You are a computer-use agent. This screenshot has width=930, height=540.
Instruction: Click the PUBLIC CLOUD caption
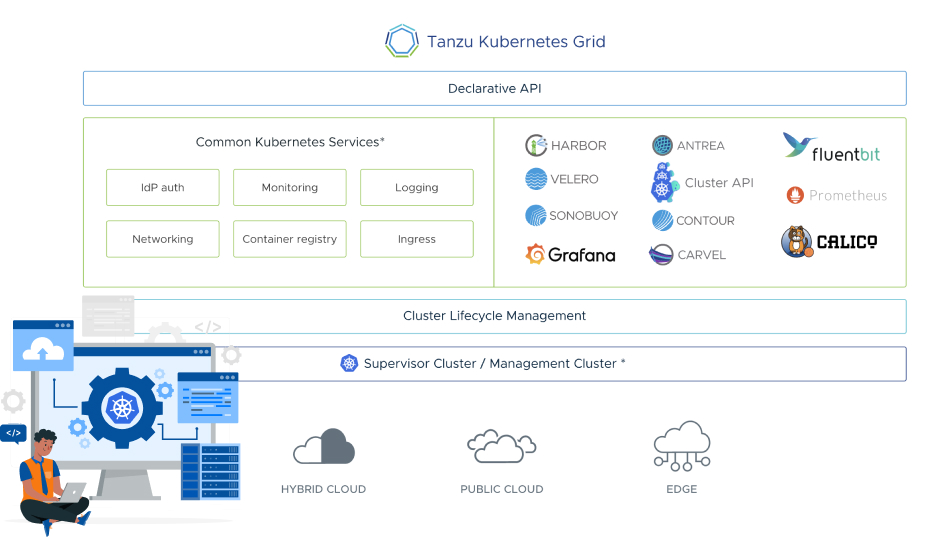(x=502, y=489)
